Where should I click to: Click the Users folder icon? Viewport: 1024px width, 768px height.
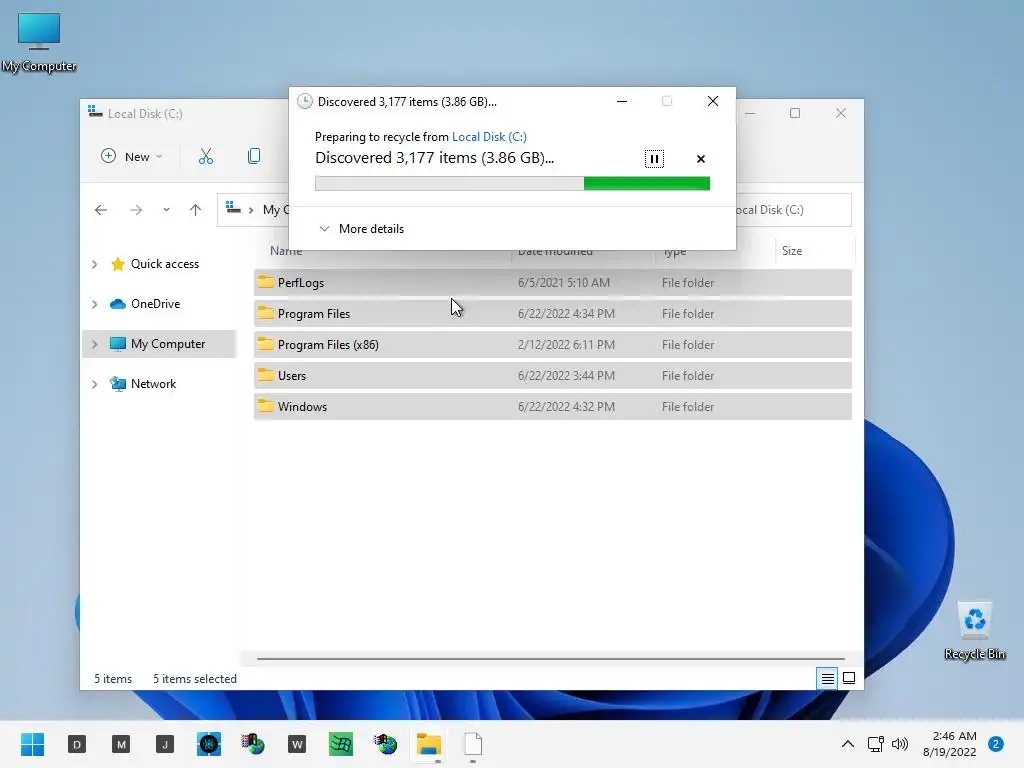[265, 374]
